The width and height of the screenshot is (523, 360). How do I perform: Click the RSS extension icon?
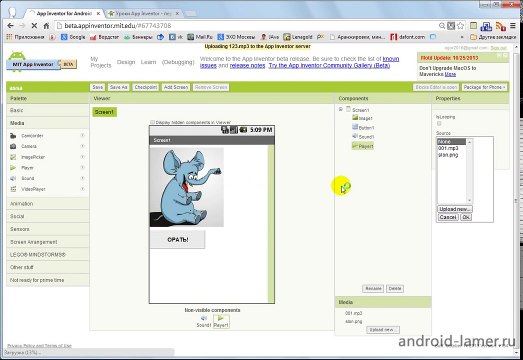pos(500,26)
